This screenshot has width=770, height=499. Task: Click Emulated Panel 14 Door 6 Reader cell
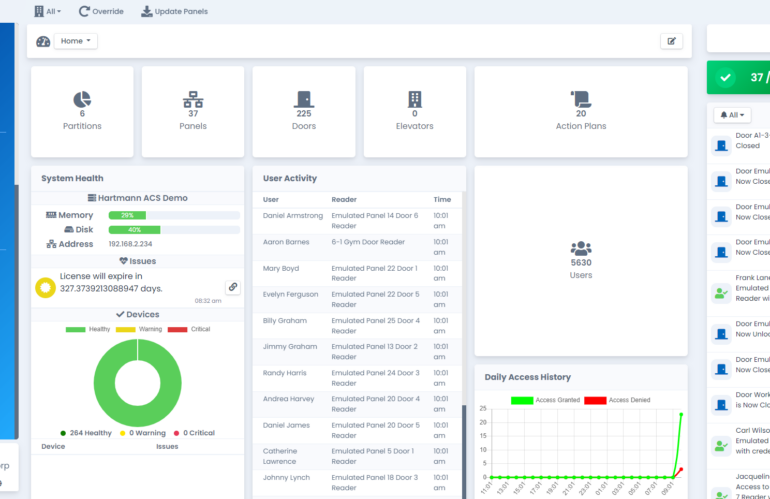click(x=375, y=221)
